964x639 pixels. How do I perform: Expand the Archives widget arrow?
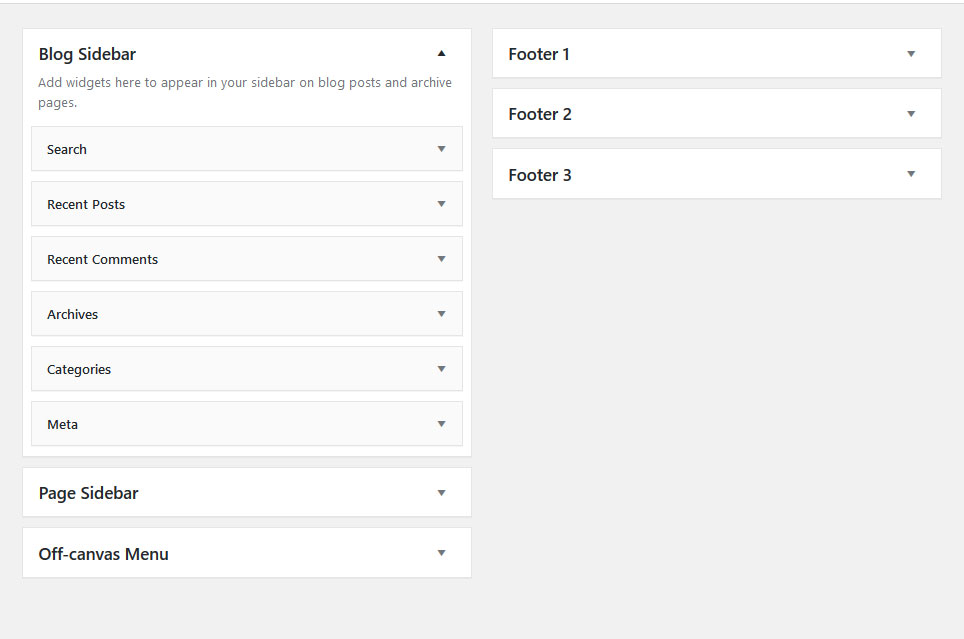click(441, 314)
